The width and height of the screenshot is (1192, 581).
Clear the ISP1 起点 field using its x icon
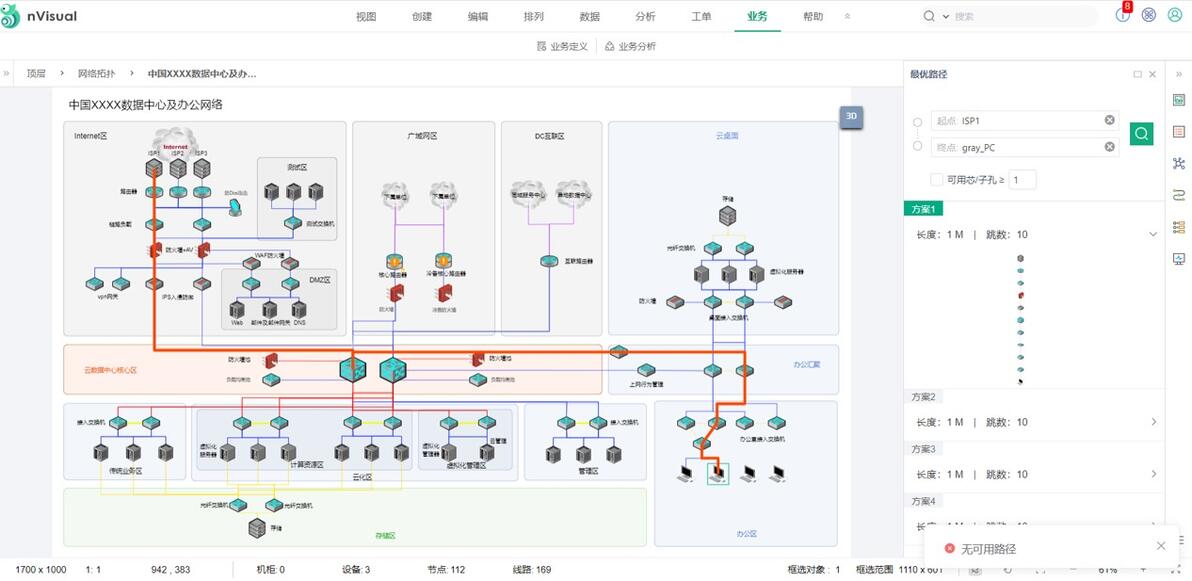(1109, 119)
